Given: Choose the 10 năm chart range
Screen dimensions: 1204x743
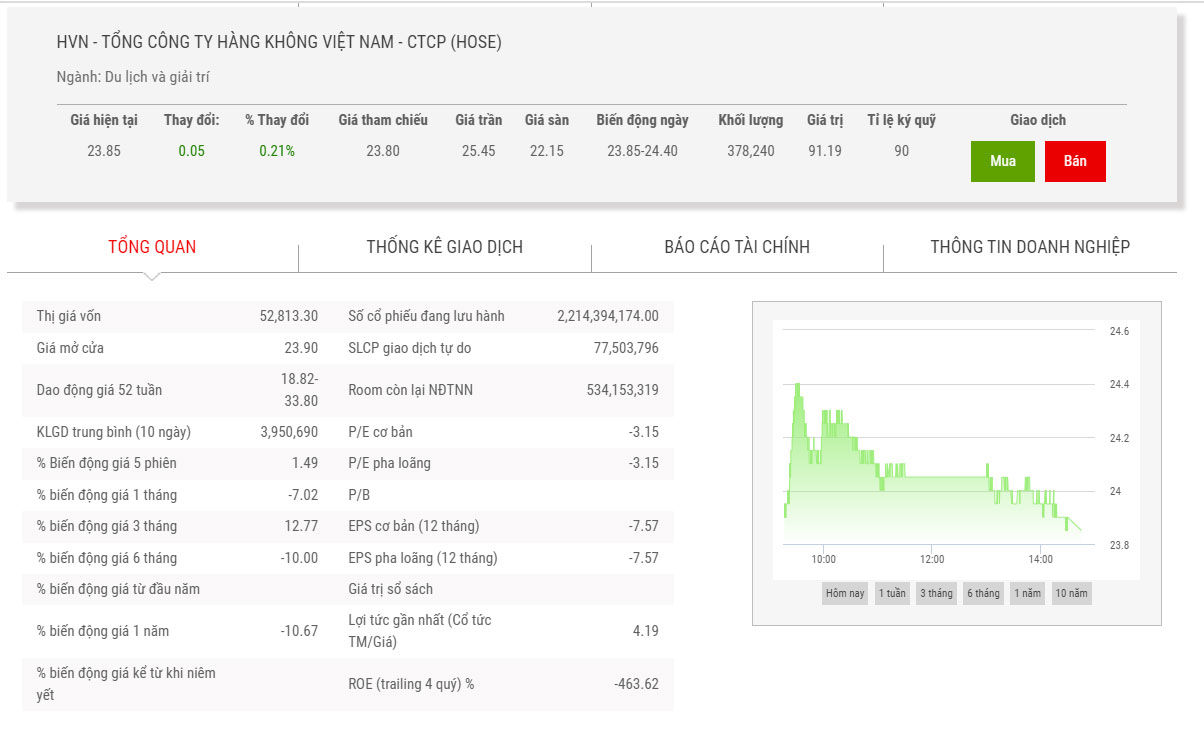Looking at the screenshot, I should point(1071,593).
